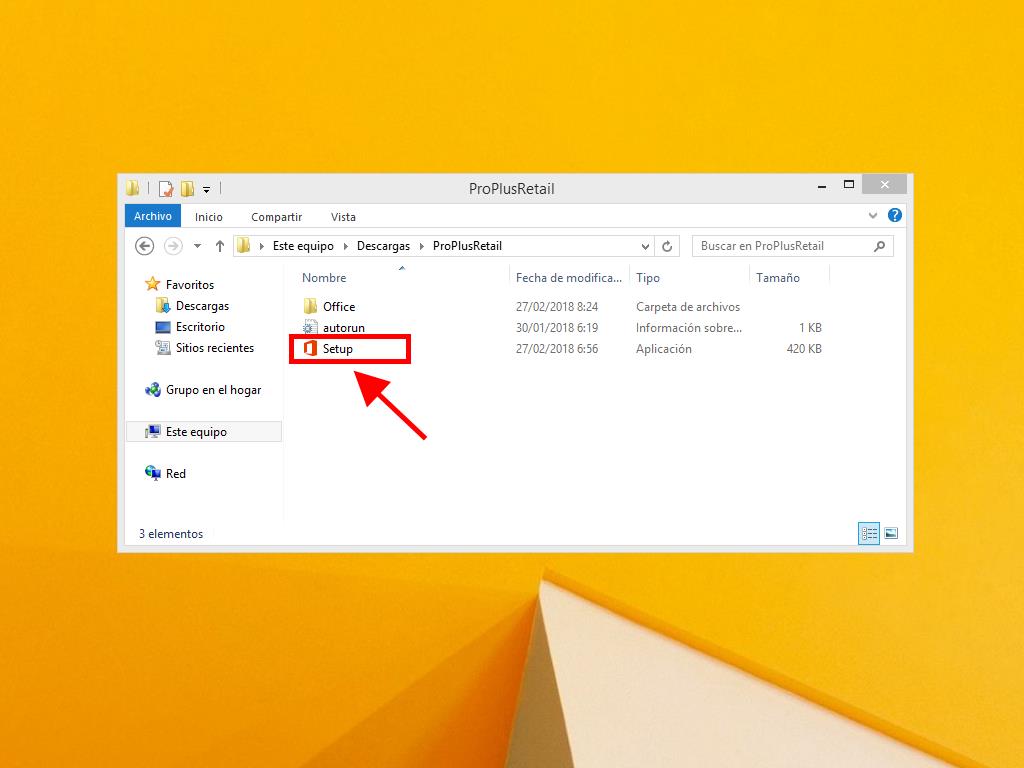Click New folder icon in quick access toolbar

point(187,188)
